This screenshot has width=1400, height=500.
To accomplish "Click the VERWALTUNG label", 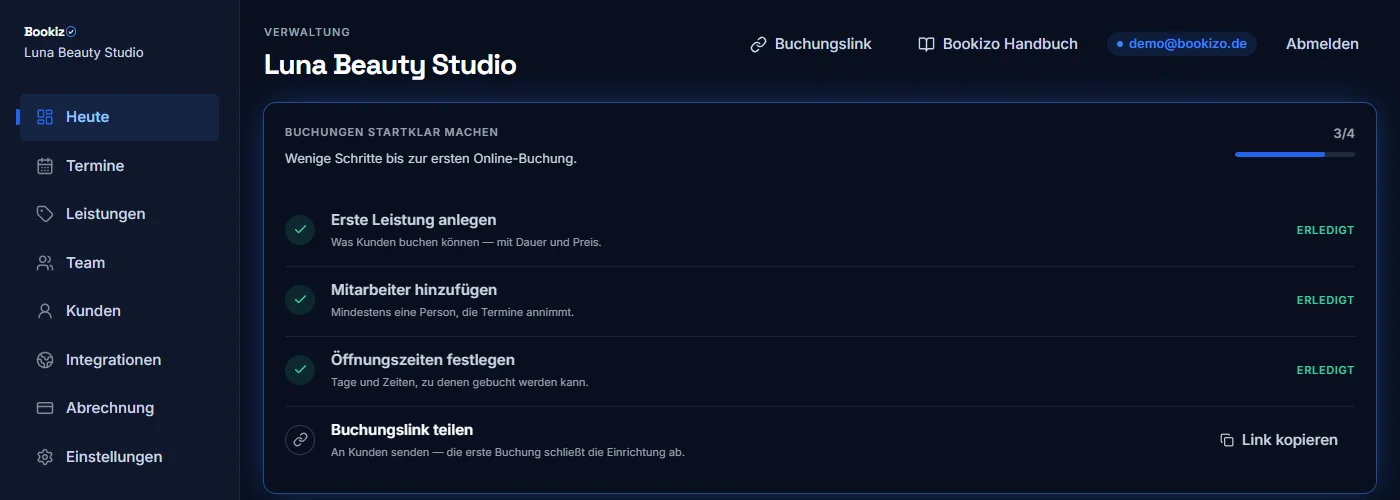I will 307,32.
